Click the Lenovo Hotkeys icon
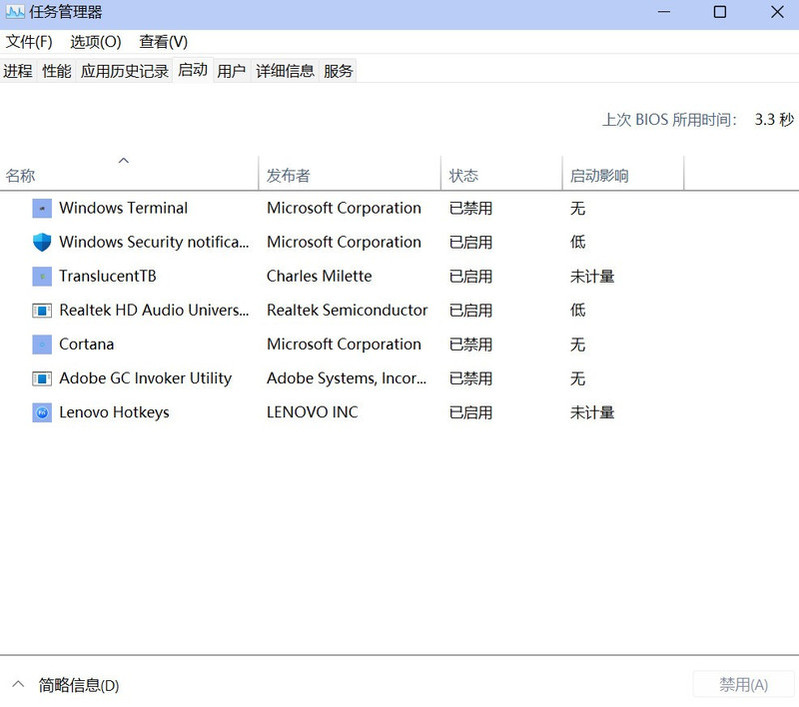The width and height of the screenshot is (799, 707). pos(41,412)
